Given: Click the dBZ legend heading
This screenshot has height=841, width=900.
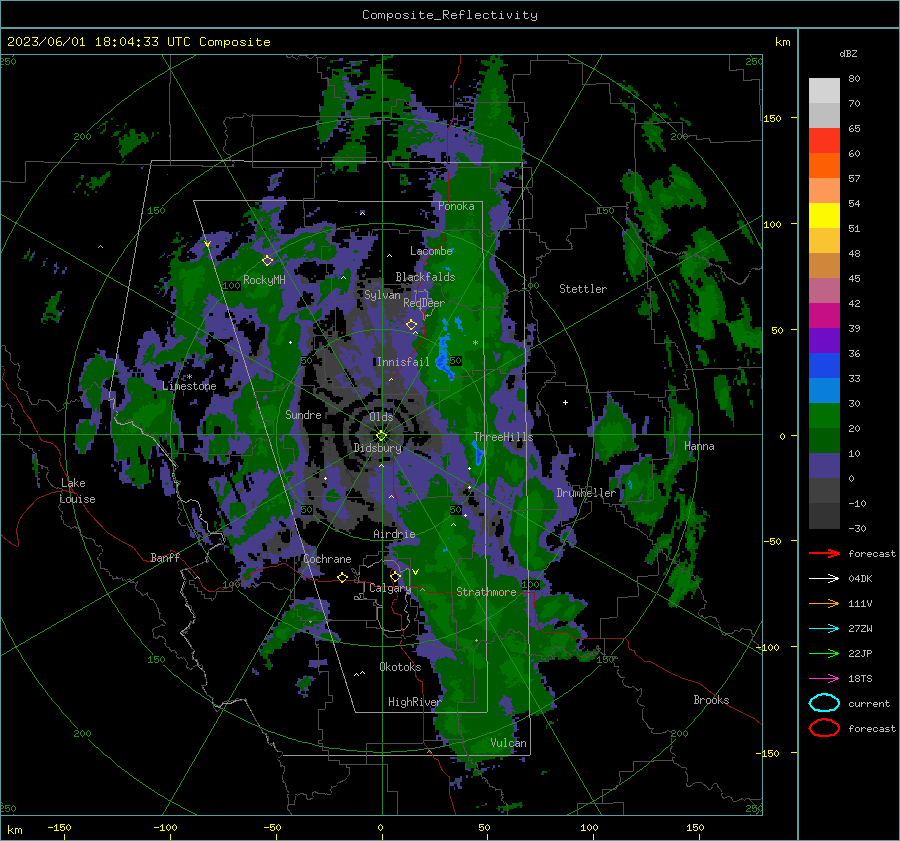Looking at the screenshot, I should coord(848,53).
